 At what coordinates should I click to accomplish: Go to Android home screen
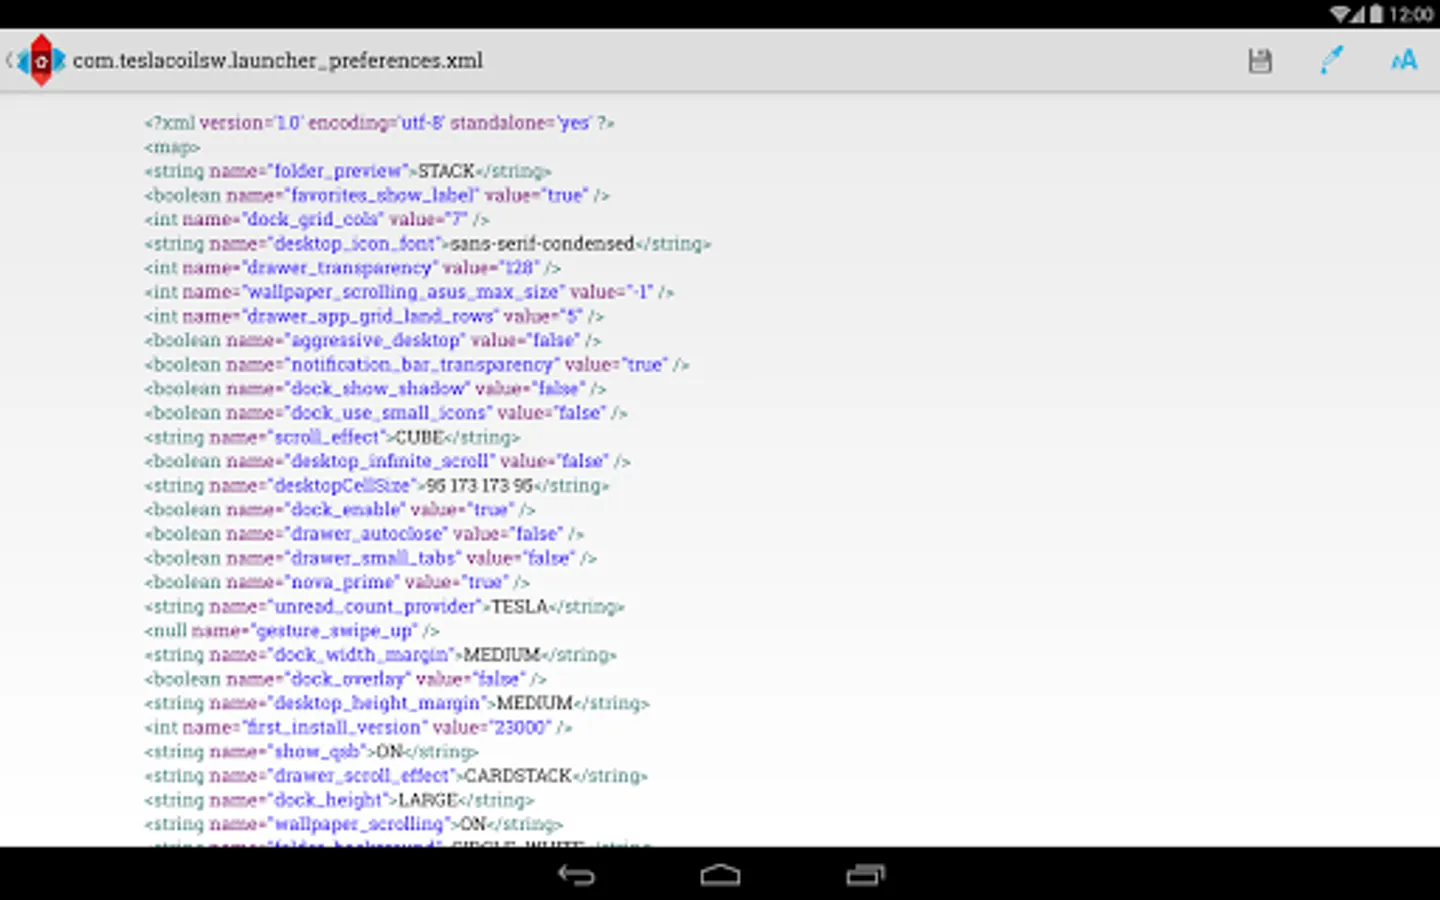point(720,875)
